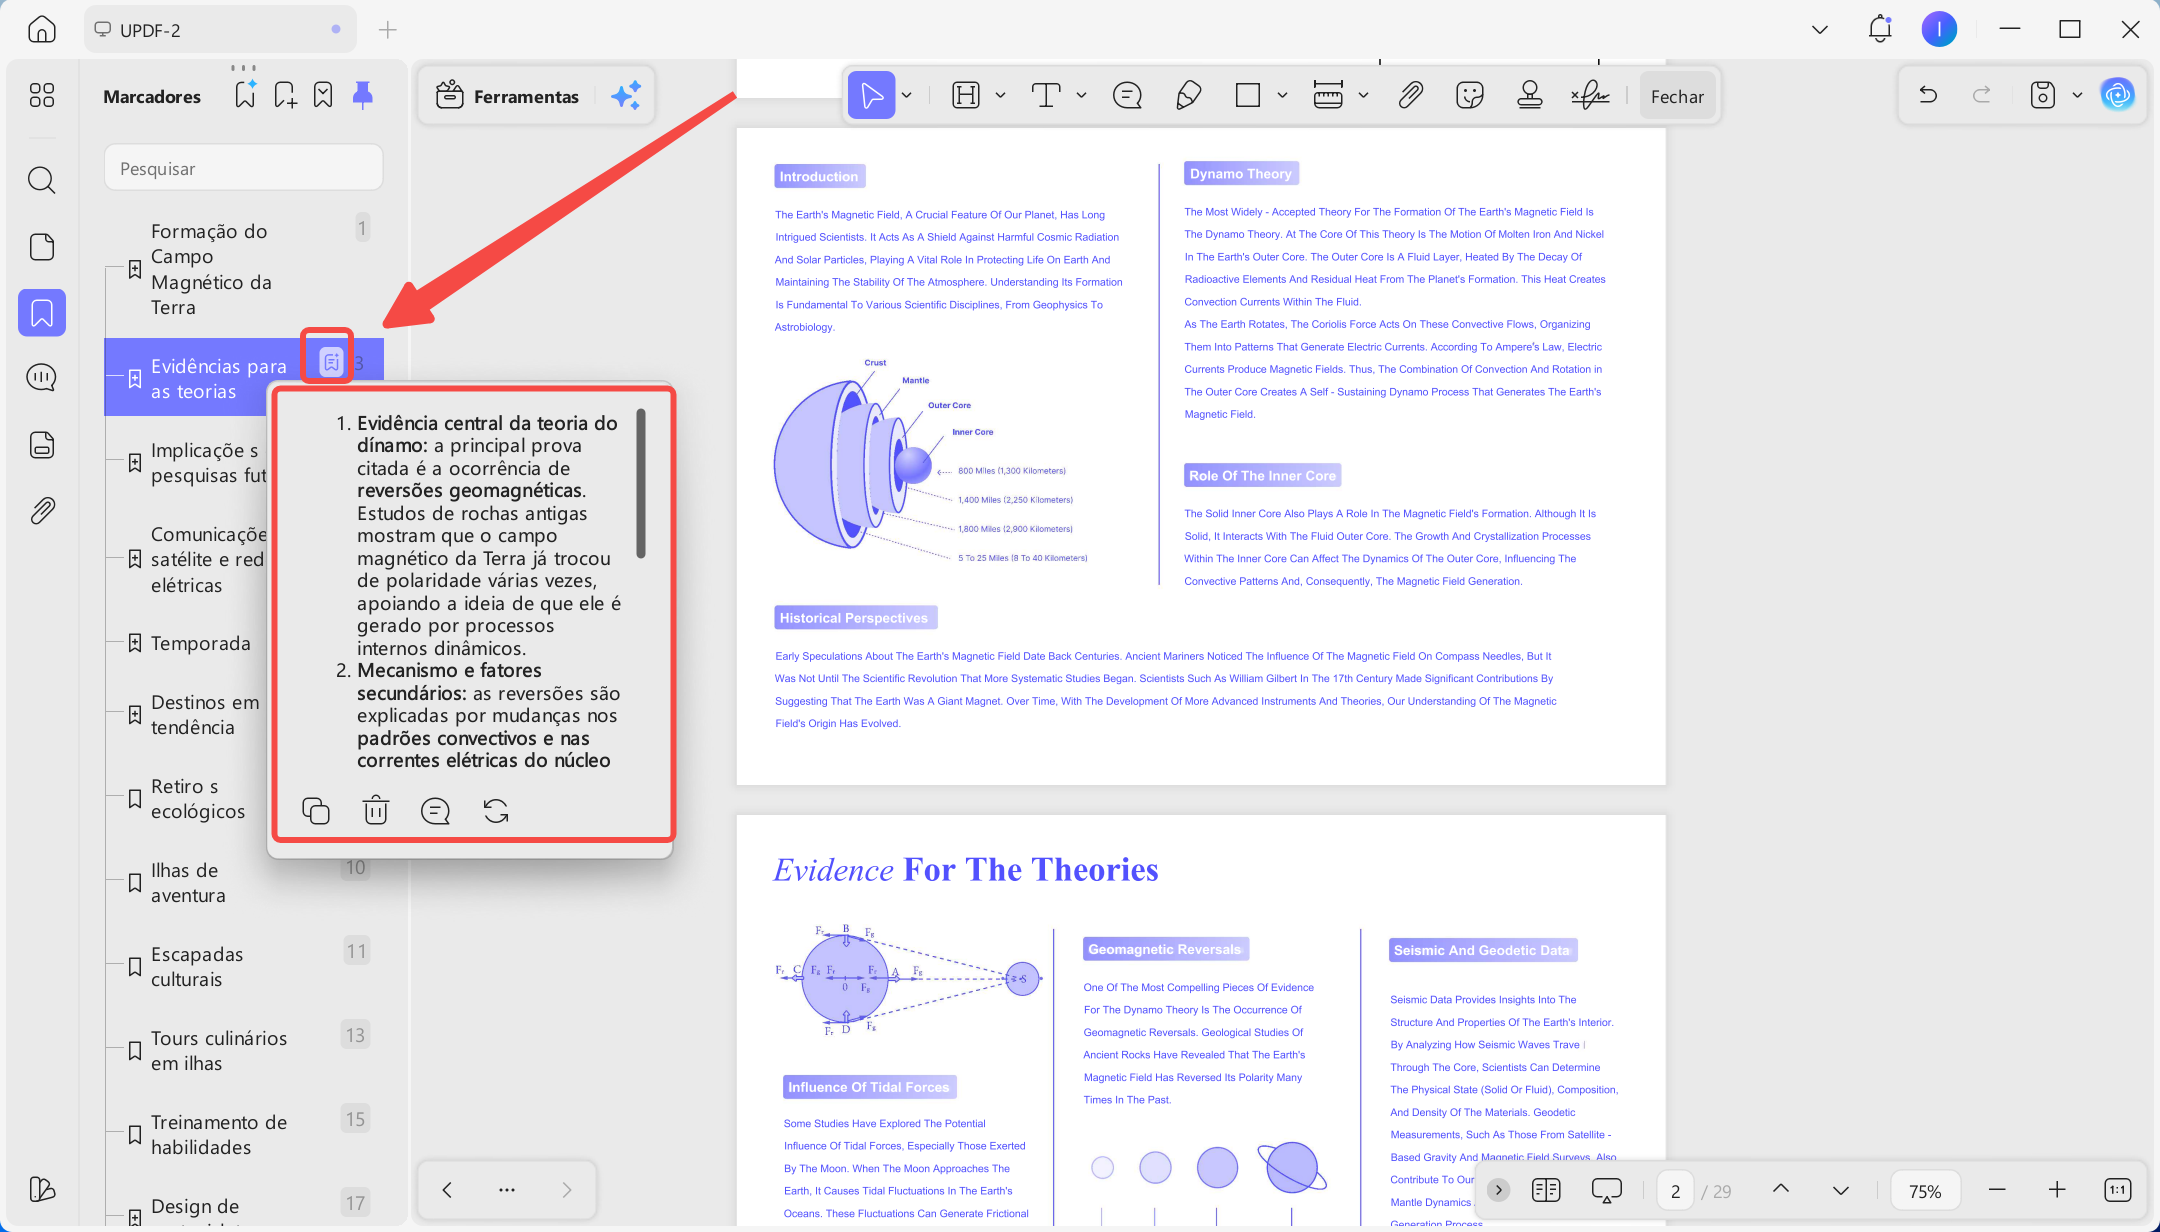
Task: Expand the highlight tool dropdown arrow
Action: (1000, 96)
